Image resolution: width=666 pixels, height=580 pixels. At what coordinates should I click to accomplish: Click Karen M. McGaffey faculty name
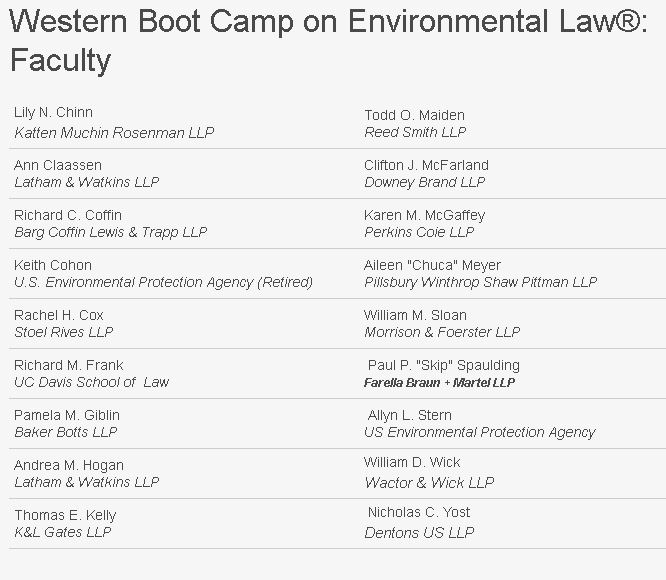click(x=424, y=215)
